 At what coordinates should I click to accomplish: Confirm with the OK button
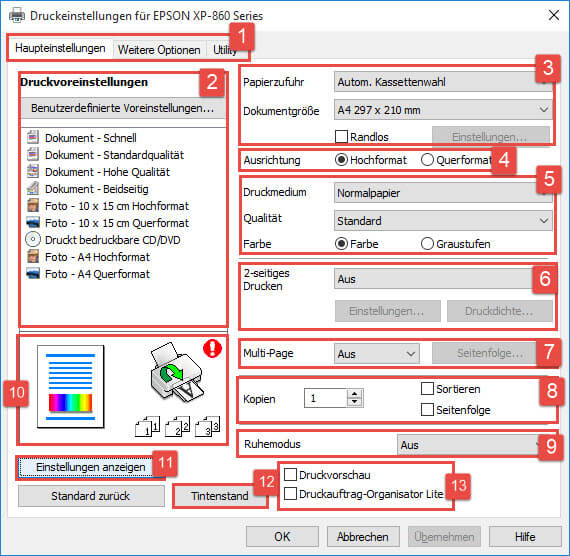point(282,537)
